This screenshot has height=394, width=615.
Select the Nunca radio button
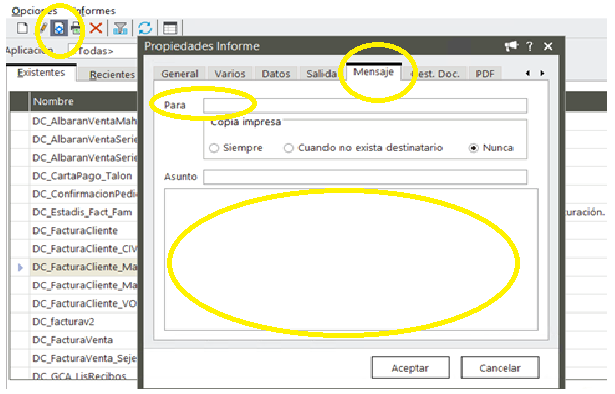[474, 148]
